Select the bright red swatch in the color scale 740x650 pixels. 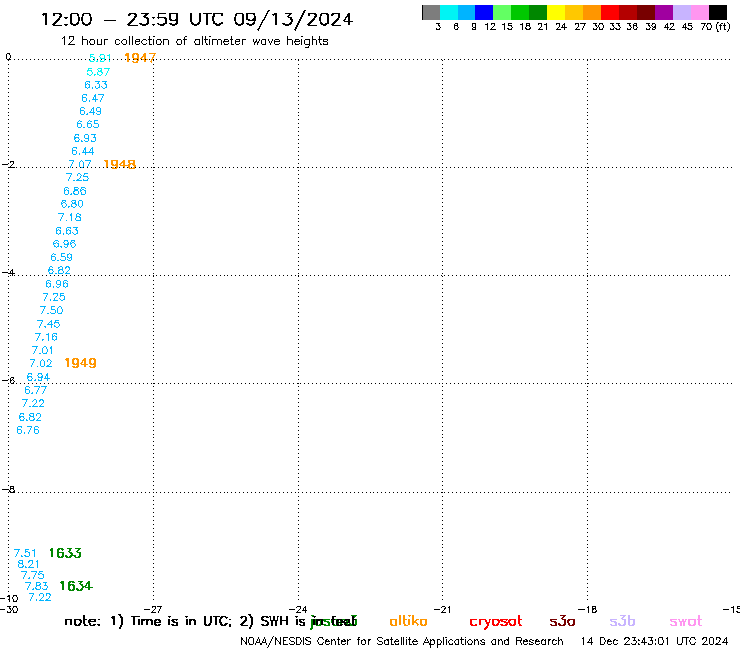coord(610,12)
